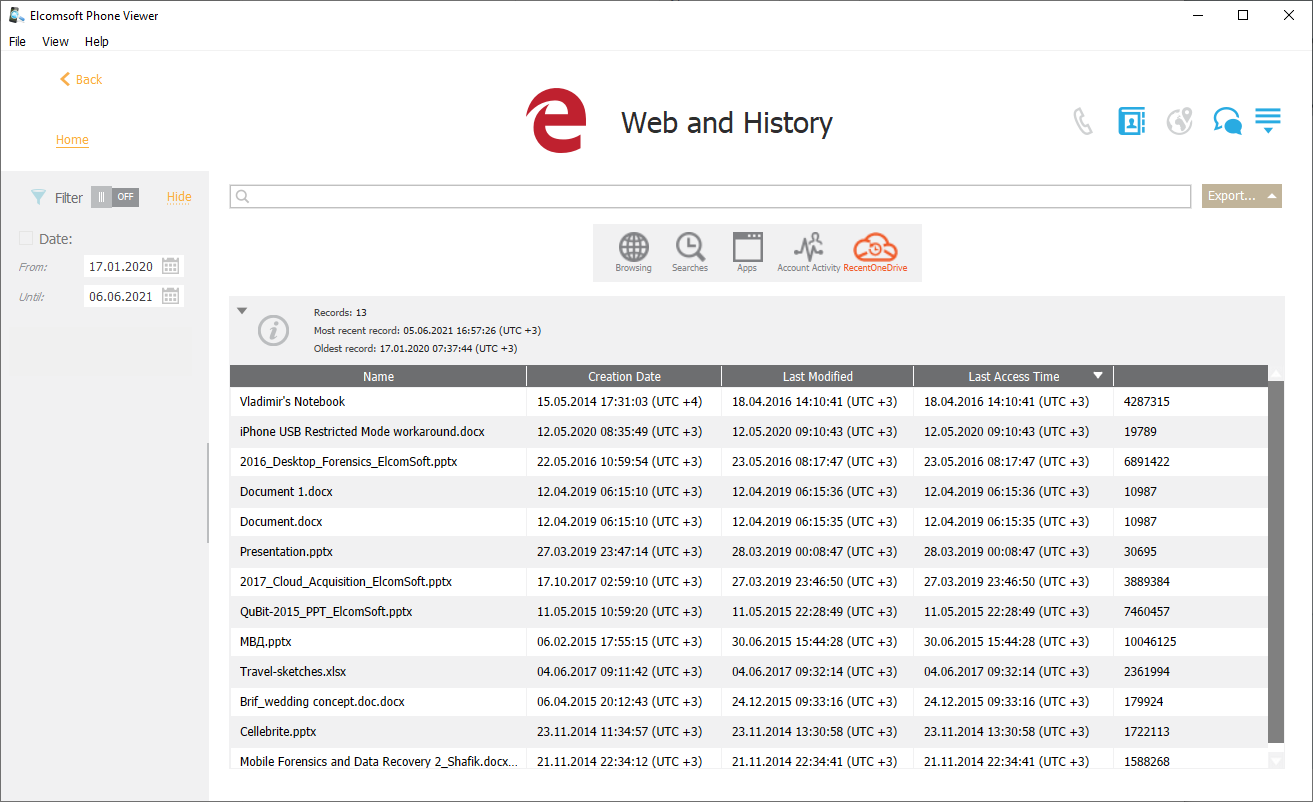Open the Messages chat bubbles icon

(x=1227, y=122)
